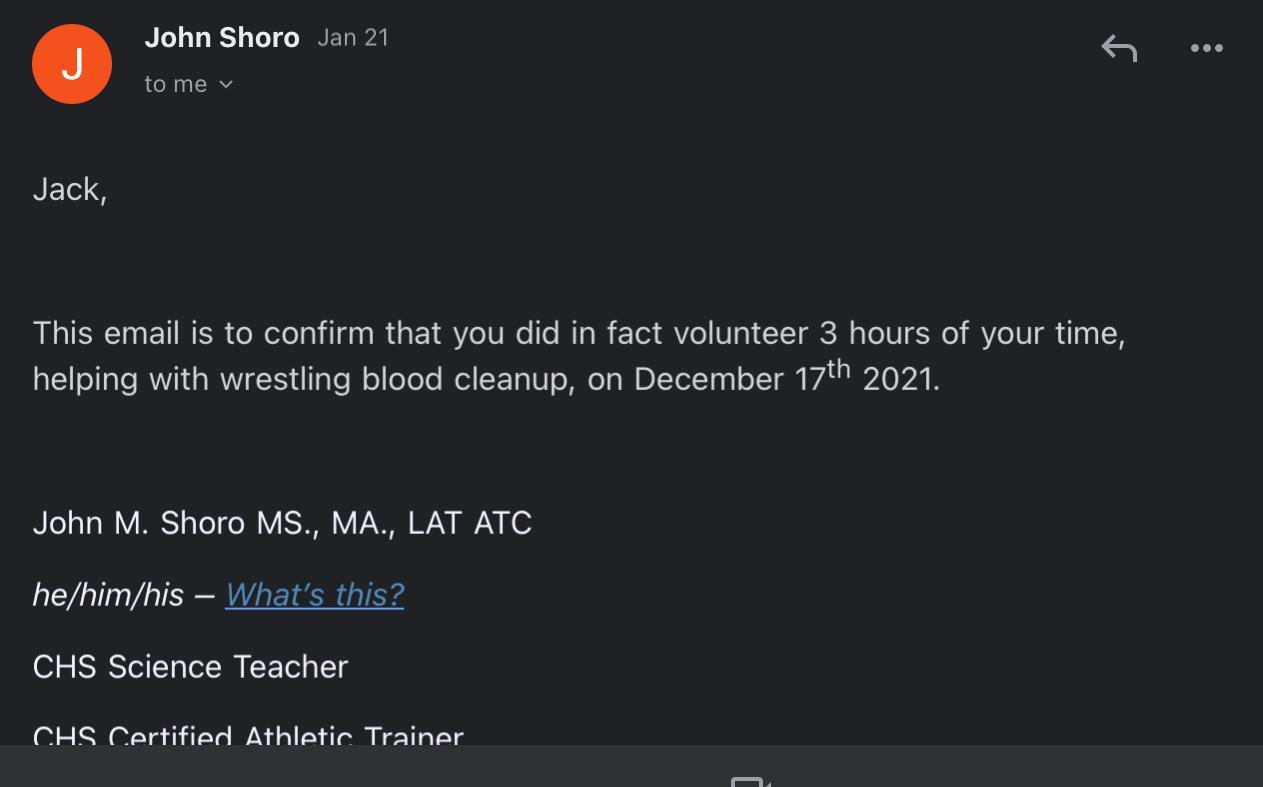
Task: Tap the orange J sender avatar
Action: [72, 64]
